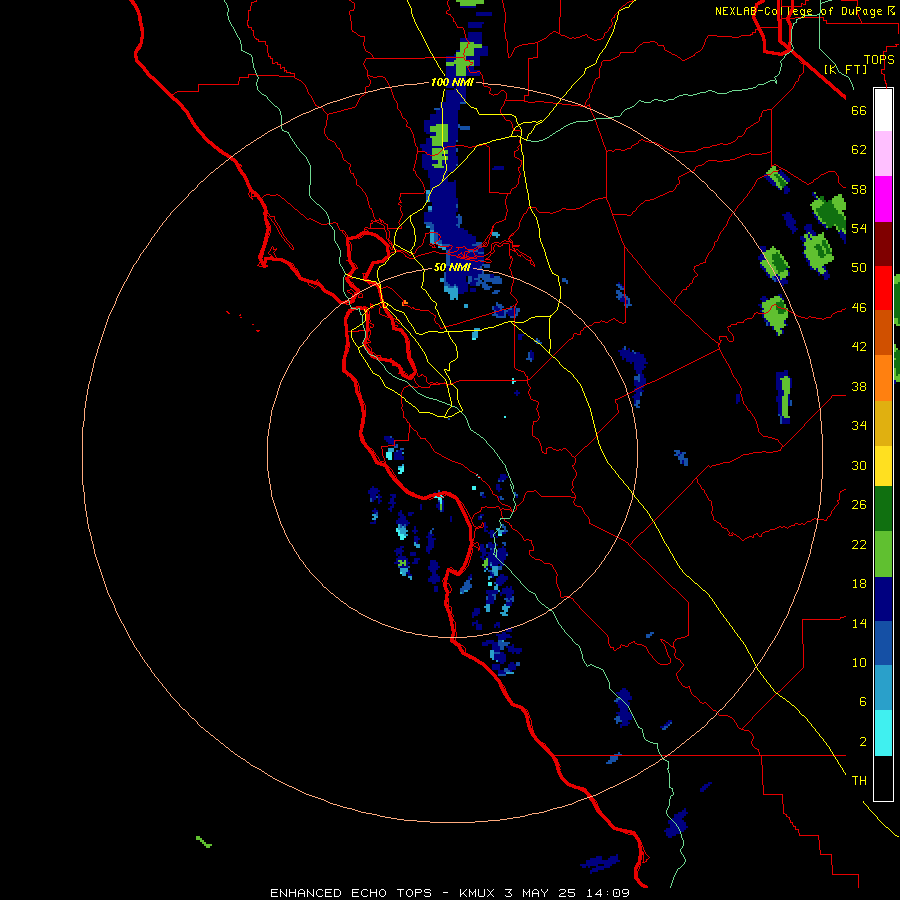This screenshot has width=900, height=900.
Task: Select the dark red legend swatch
Action: (883, 244)
